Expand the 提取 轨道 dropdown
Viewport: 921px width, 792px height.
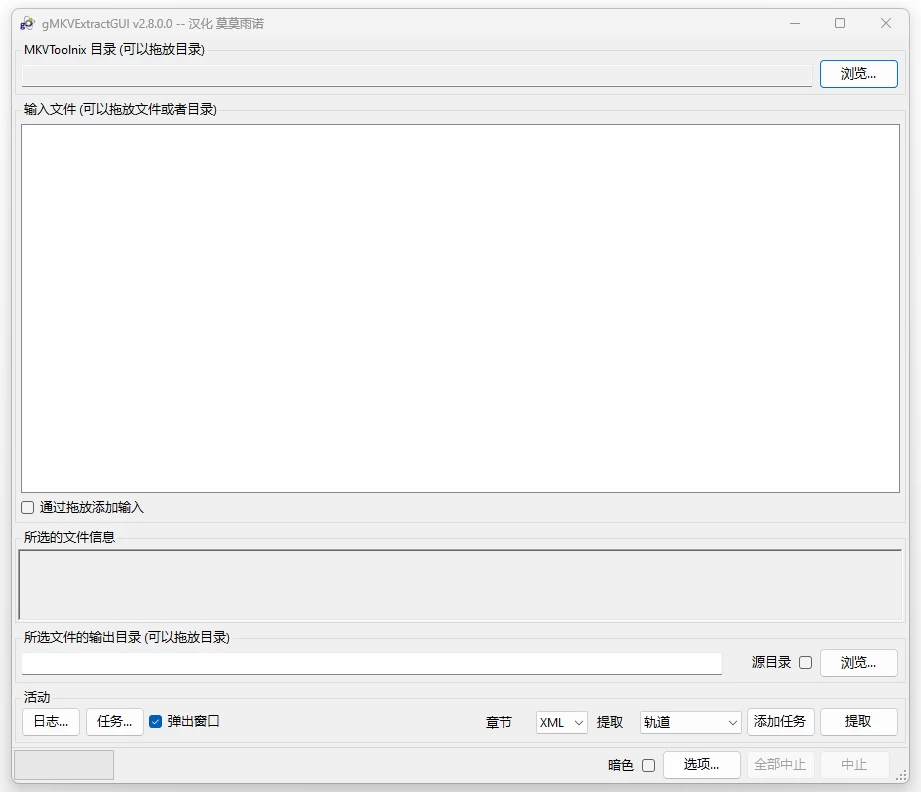tap(690, 722)
